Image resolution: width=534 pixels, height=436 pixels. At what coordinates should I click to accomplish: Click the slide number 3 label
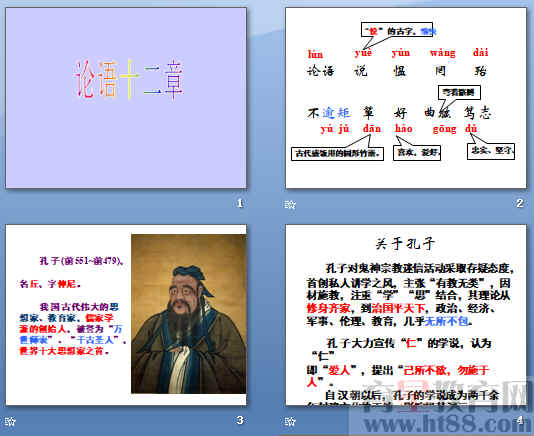tap(240, 420)
